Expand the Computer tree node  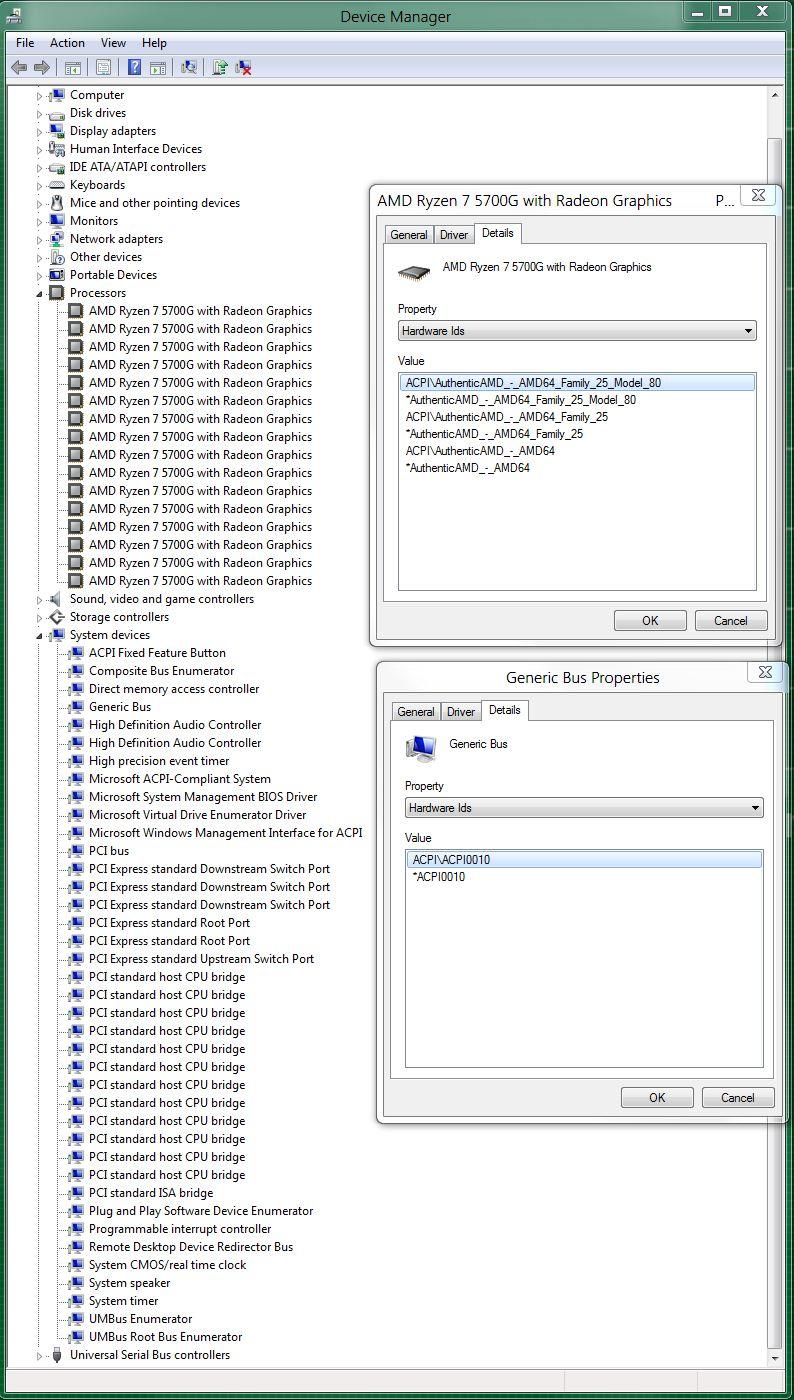(40, 96)
